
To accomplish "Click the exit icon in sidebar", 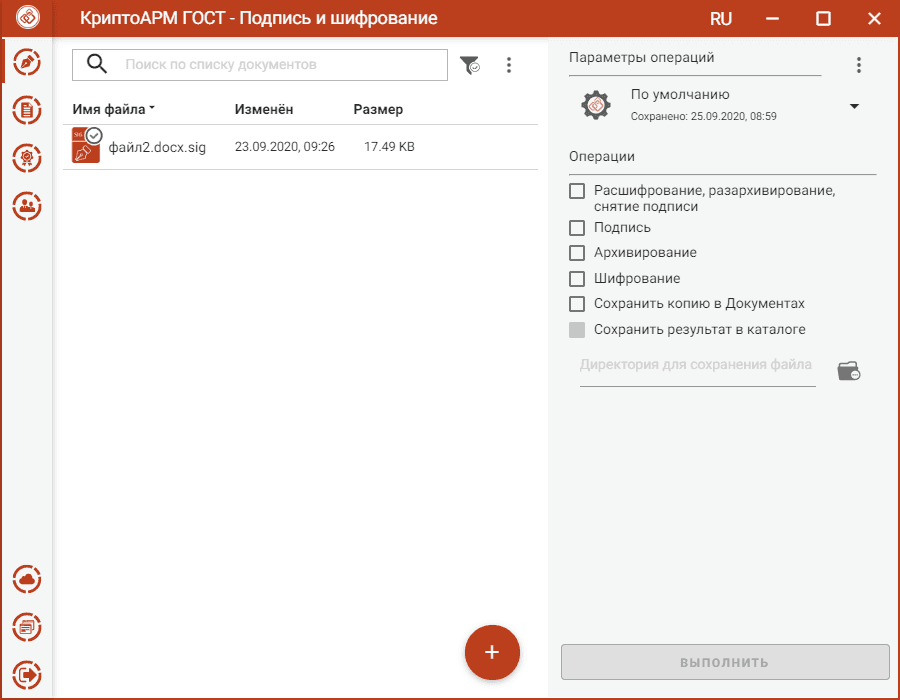I will (x=27, y=675).
